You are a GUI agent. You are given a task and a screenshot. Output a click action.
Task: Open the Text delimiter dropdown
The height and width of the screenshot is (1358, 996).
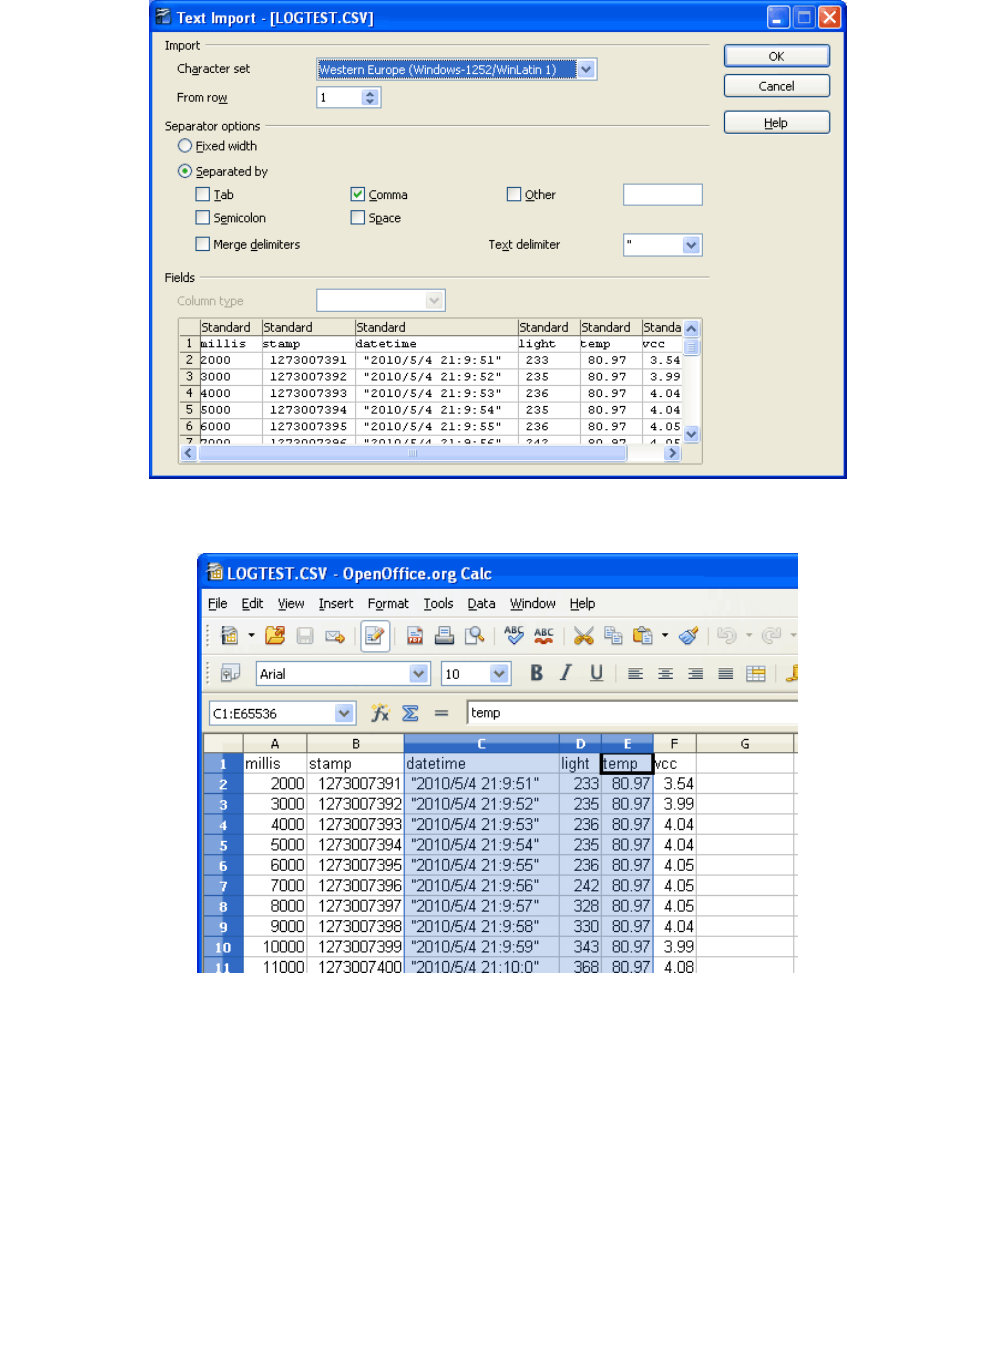(691, 245)
